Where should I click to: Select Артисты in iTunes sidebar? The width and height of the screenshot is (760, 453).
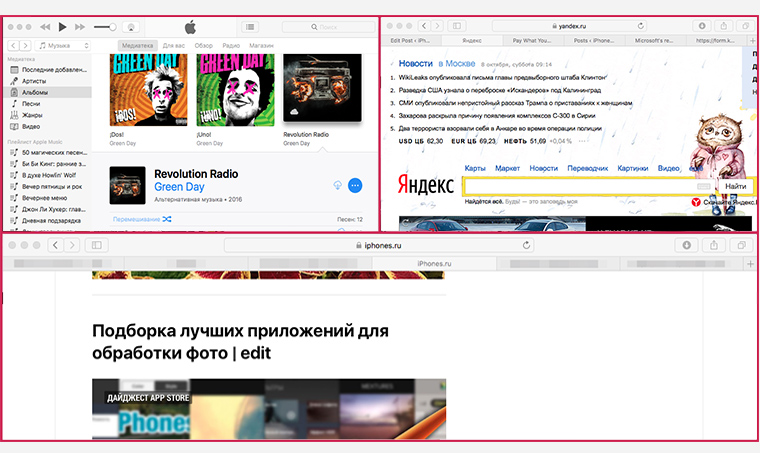pos(48,81)
